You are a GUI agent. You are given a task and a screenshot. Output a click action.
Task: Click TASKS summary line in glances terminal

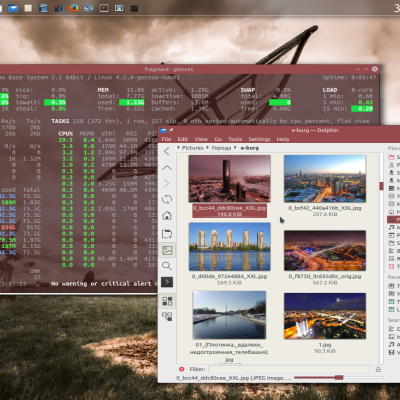pyautogui.click(x=210, y=121)
